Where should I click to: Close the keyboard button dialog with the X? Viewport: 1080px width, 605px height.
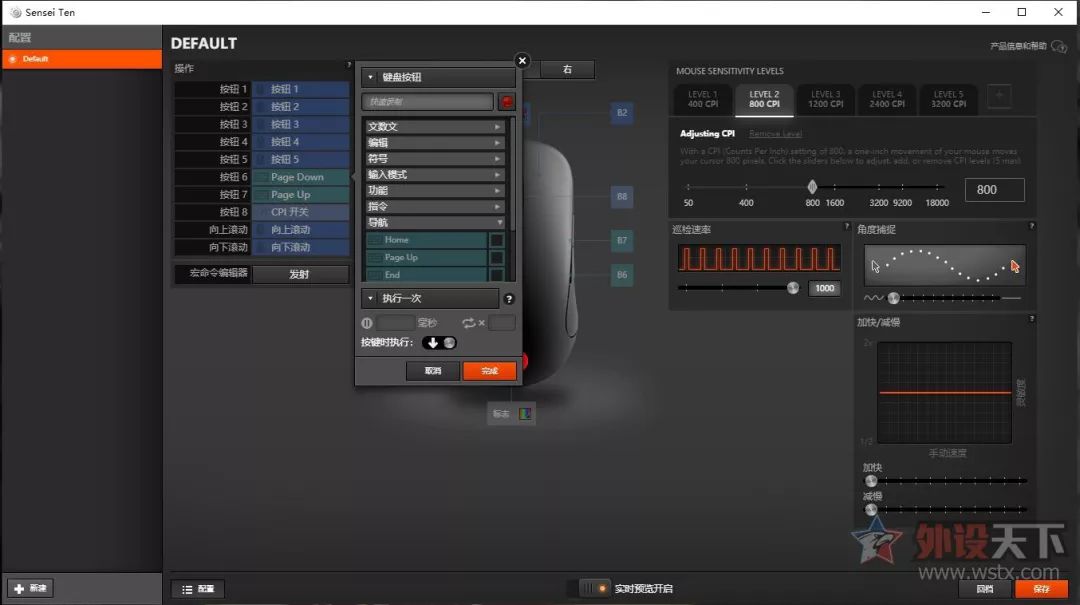(522, 61)
